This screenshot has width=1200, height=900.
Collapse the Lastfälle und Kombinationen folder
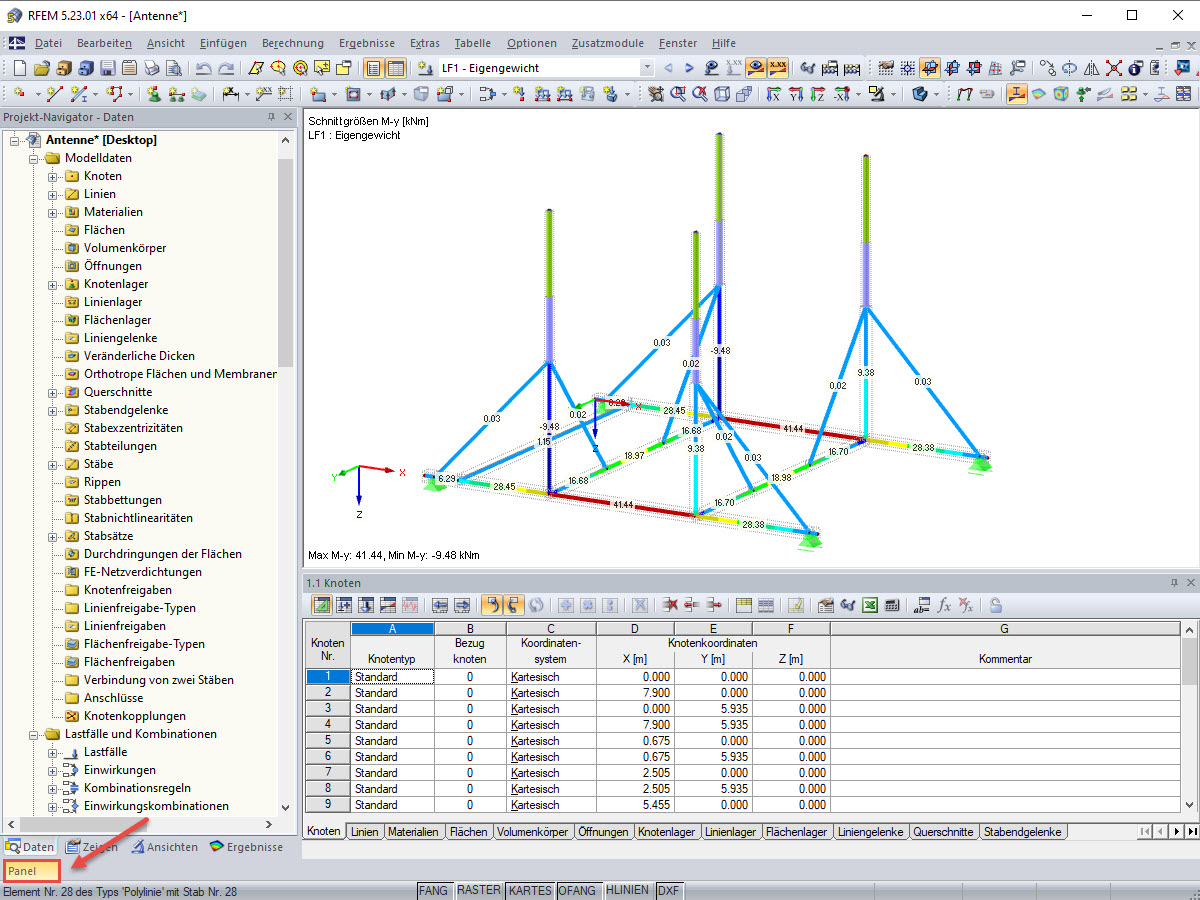[x=33, y=734]
